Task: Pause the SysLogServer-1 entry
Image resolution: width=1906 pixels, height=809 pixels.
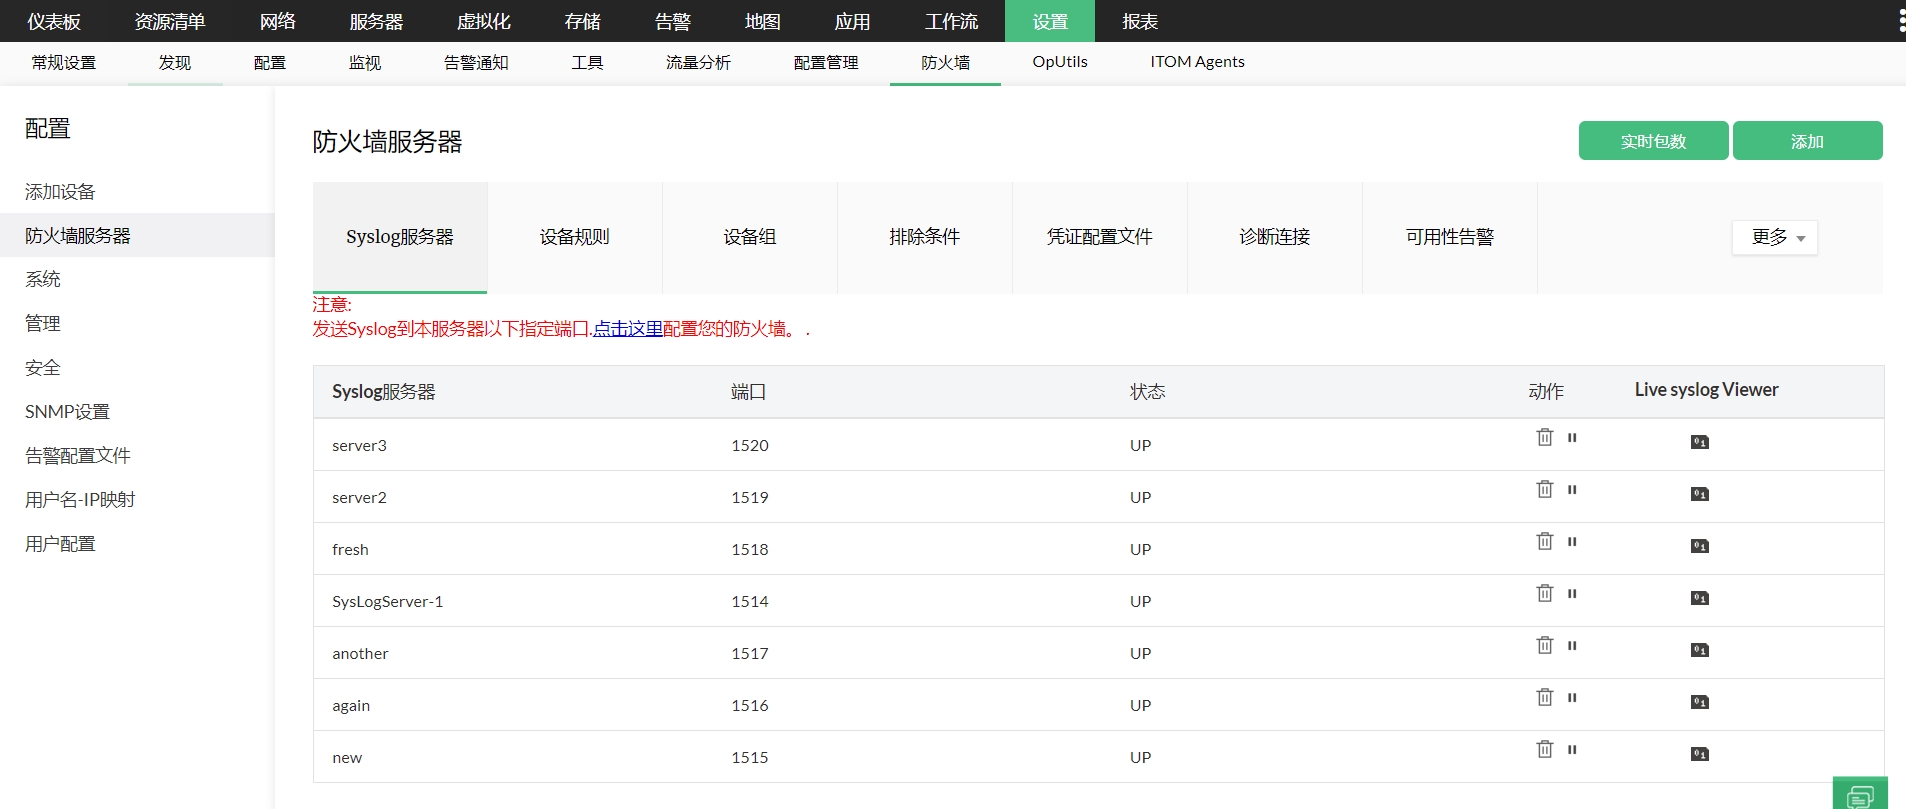Action: [1572, 594]
